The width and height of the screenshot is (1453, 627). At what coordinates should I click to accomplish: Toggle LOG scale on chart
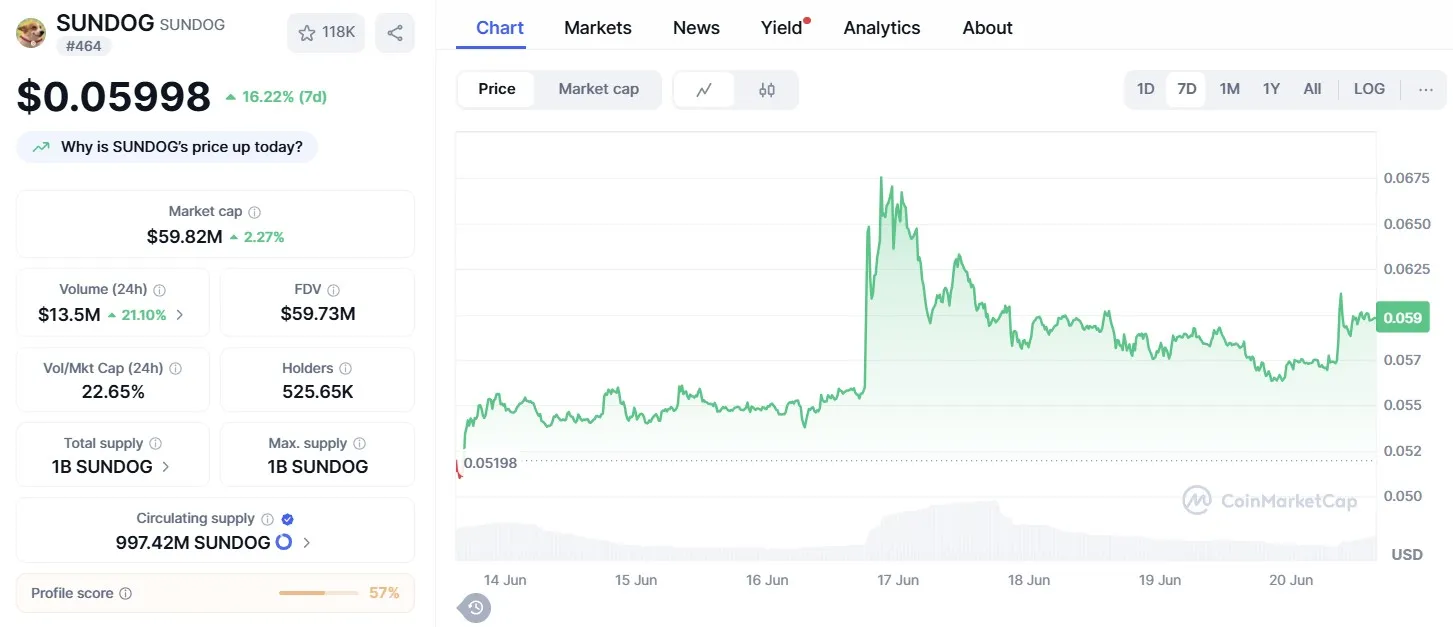(1369, 89)
